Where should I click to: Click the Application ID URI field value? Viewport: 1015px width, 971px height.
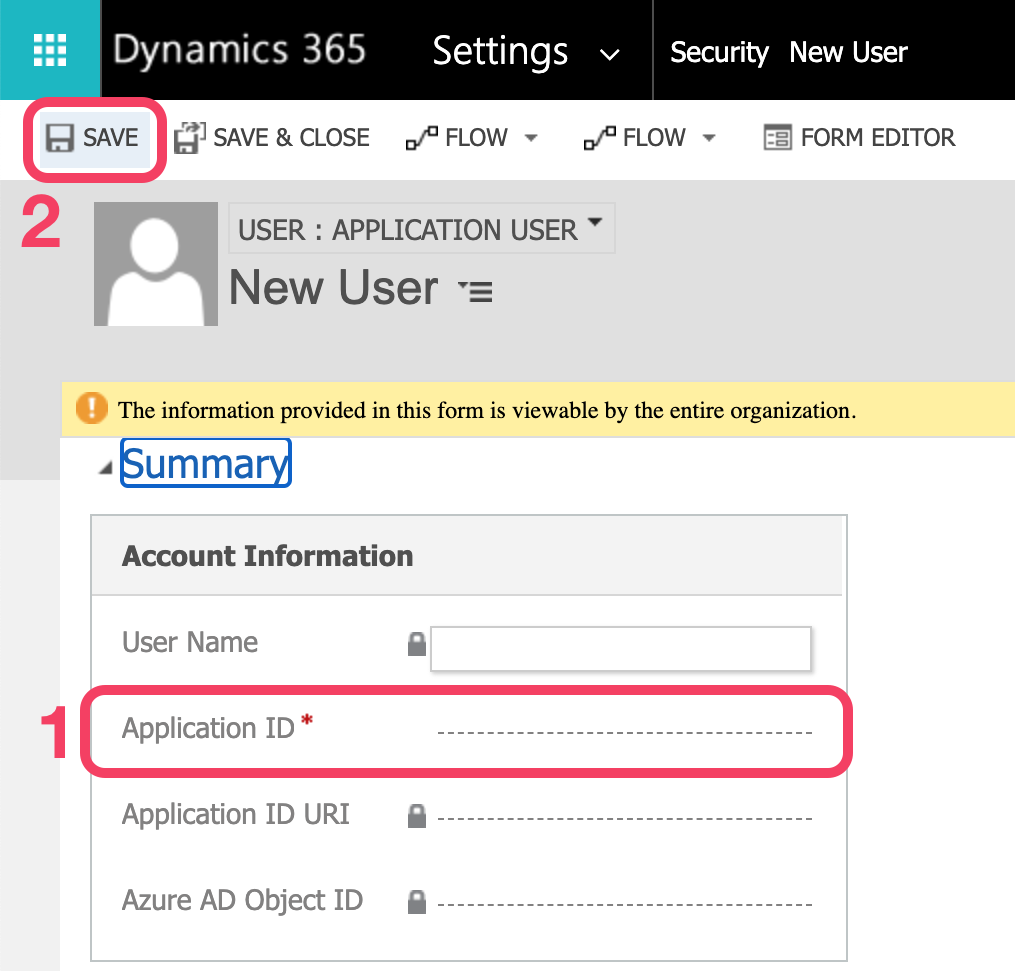(625, 818)
